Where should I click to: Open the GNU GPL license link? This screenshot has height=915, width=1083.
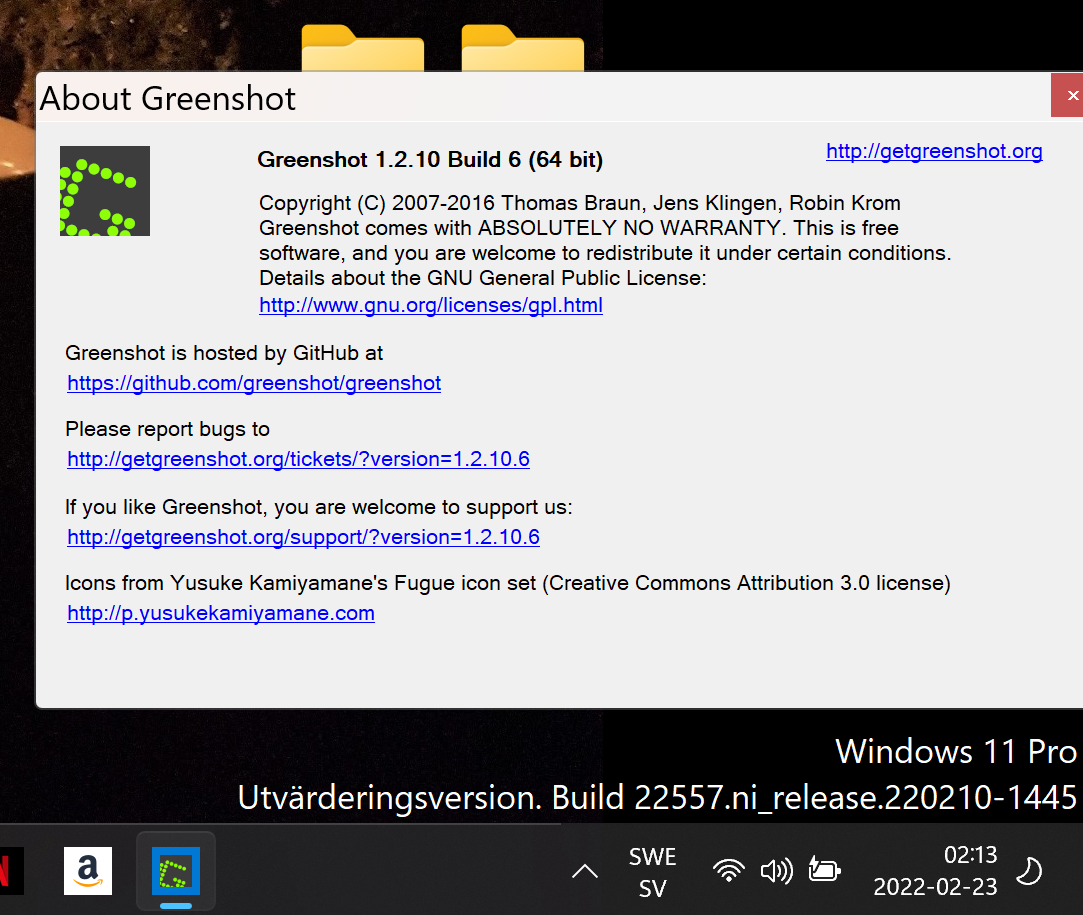click(x=430, y=305)
